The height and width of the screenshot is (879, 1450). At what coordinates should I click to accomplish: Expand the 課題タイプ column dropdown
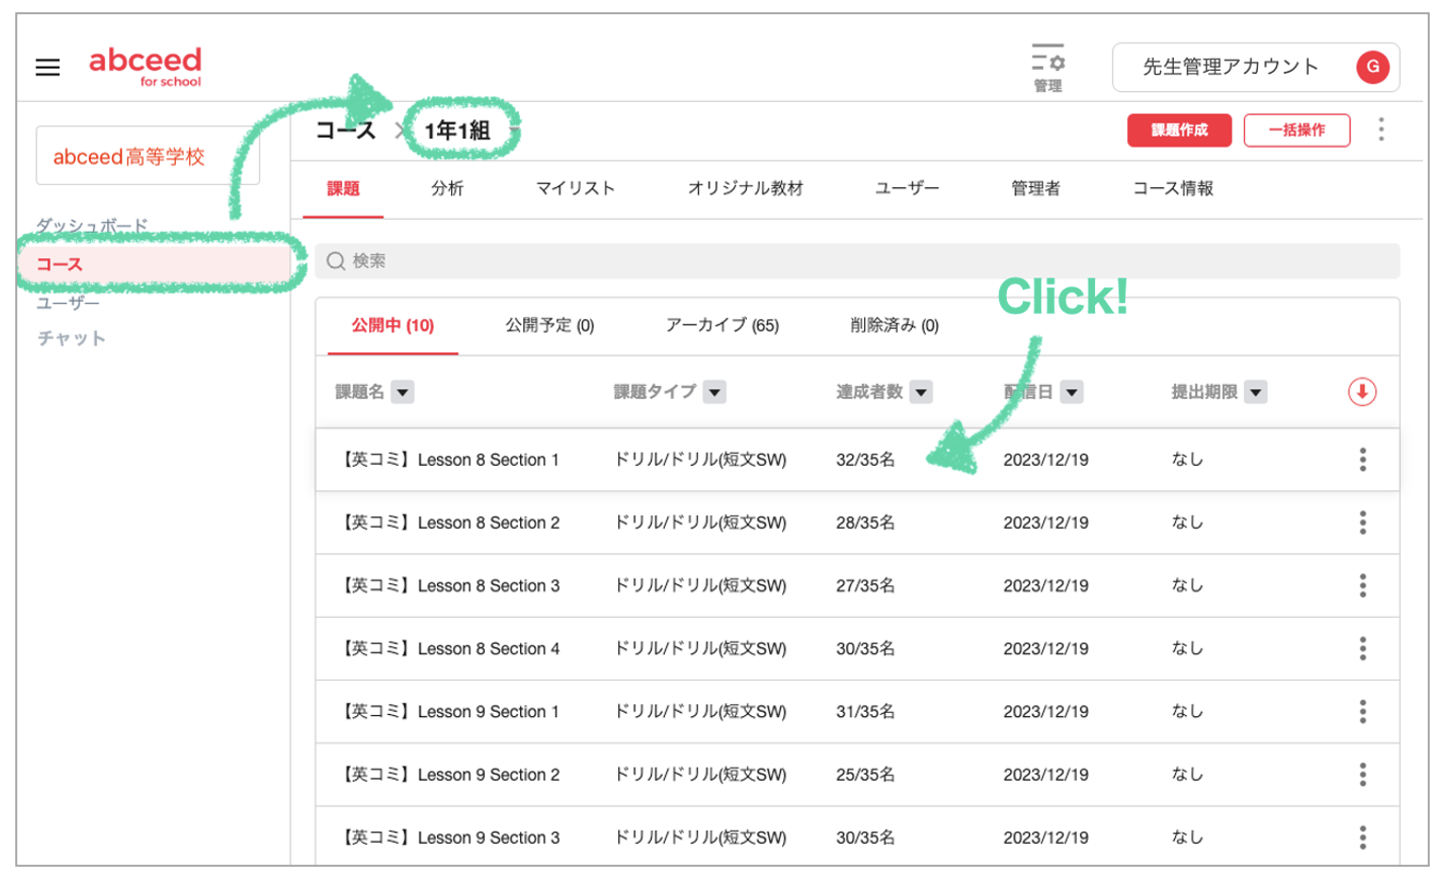(714, 392)
